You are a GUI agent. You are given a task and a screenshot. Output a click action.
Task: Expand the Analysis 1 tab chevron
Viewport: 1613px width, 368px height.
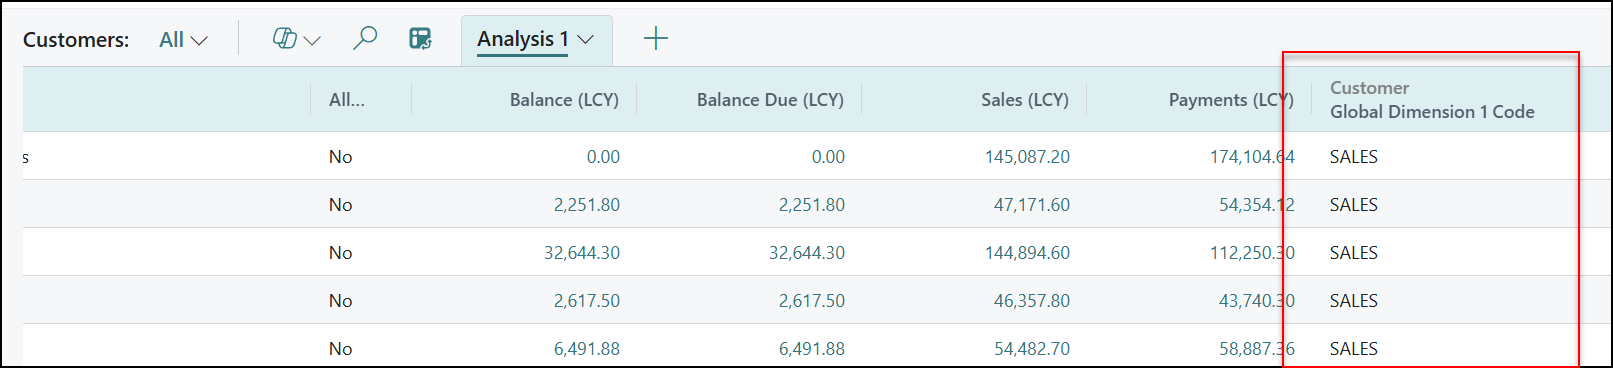[x=586, y=40]
